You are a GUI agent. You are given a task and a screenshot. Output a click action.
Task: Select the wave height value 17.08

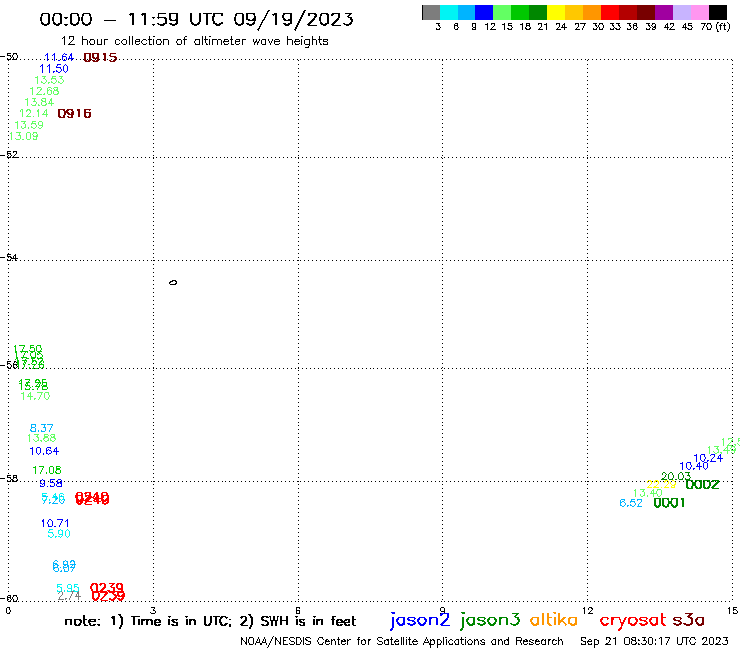point(47,470)
